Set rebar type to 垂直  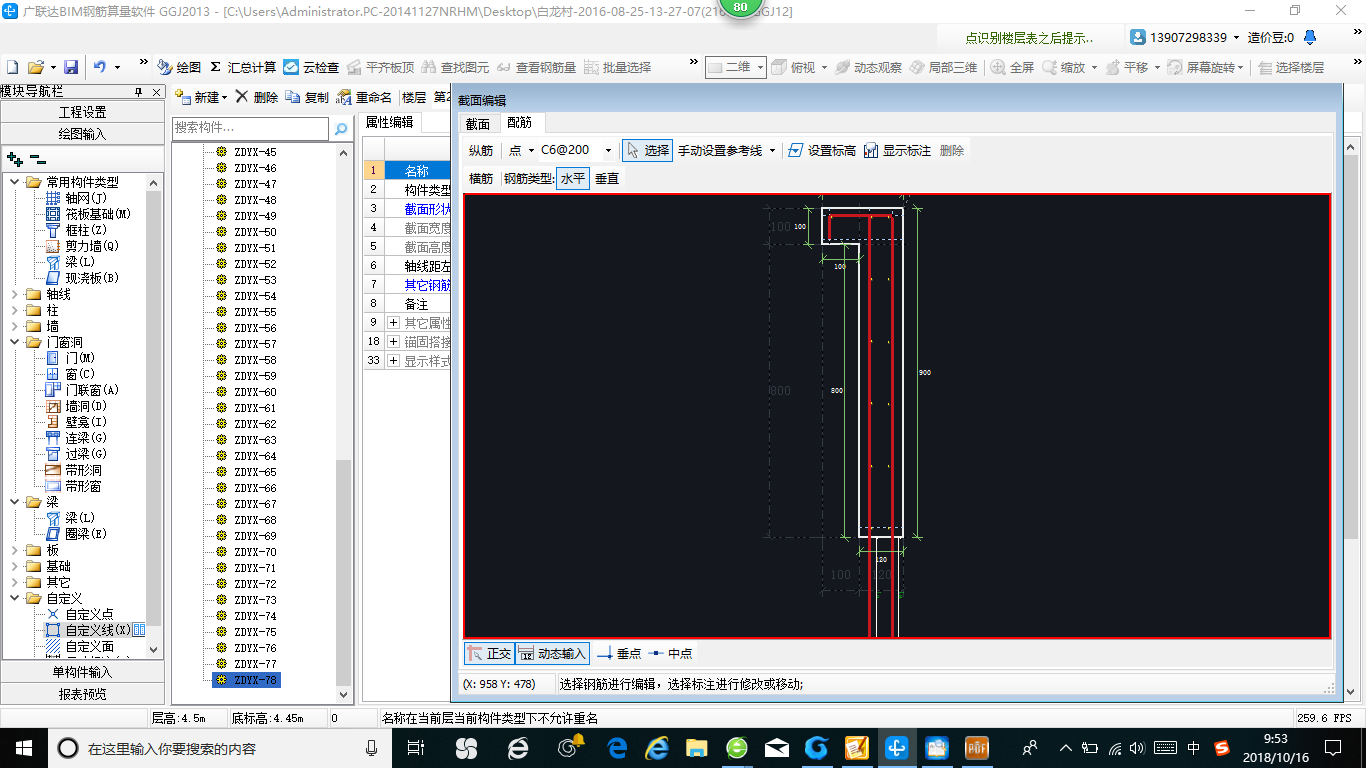[x=607, y=178]
